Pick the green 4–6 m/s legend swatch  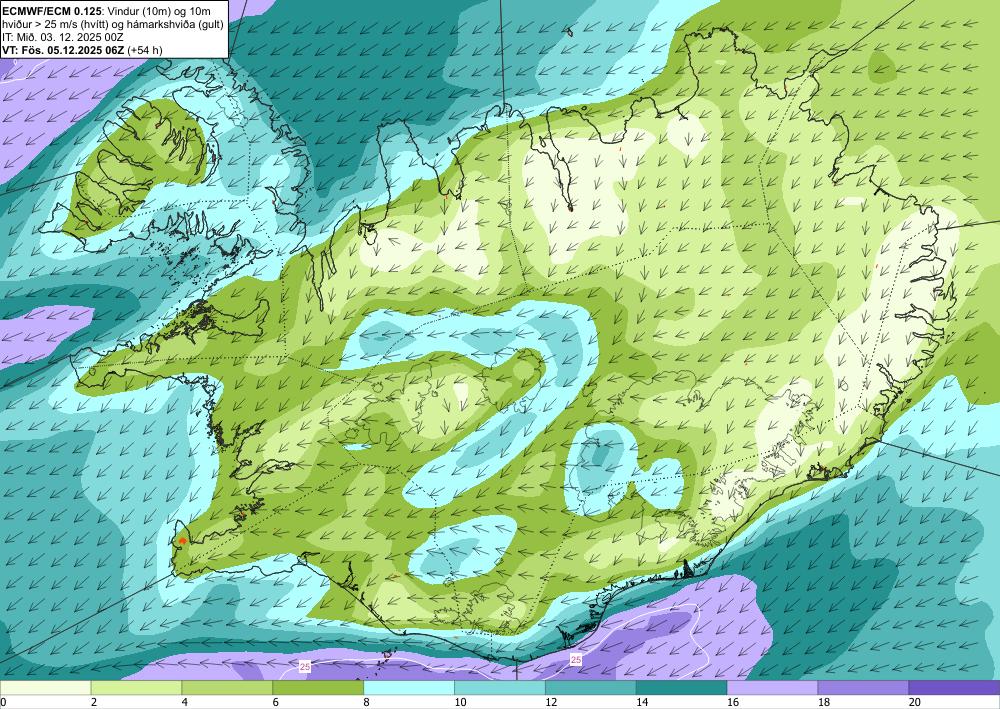(227, 687)
